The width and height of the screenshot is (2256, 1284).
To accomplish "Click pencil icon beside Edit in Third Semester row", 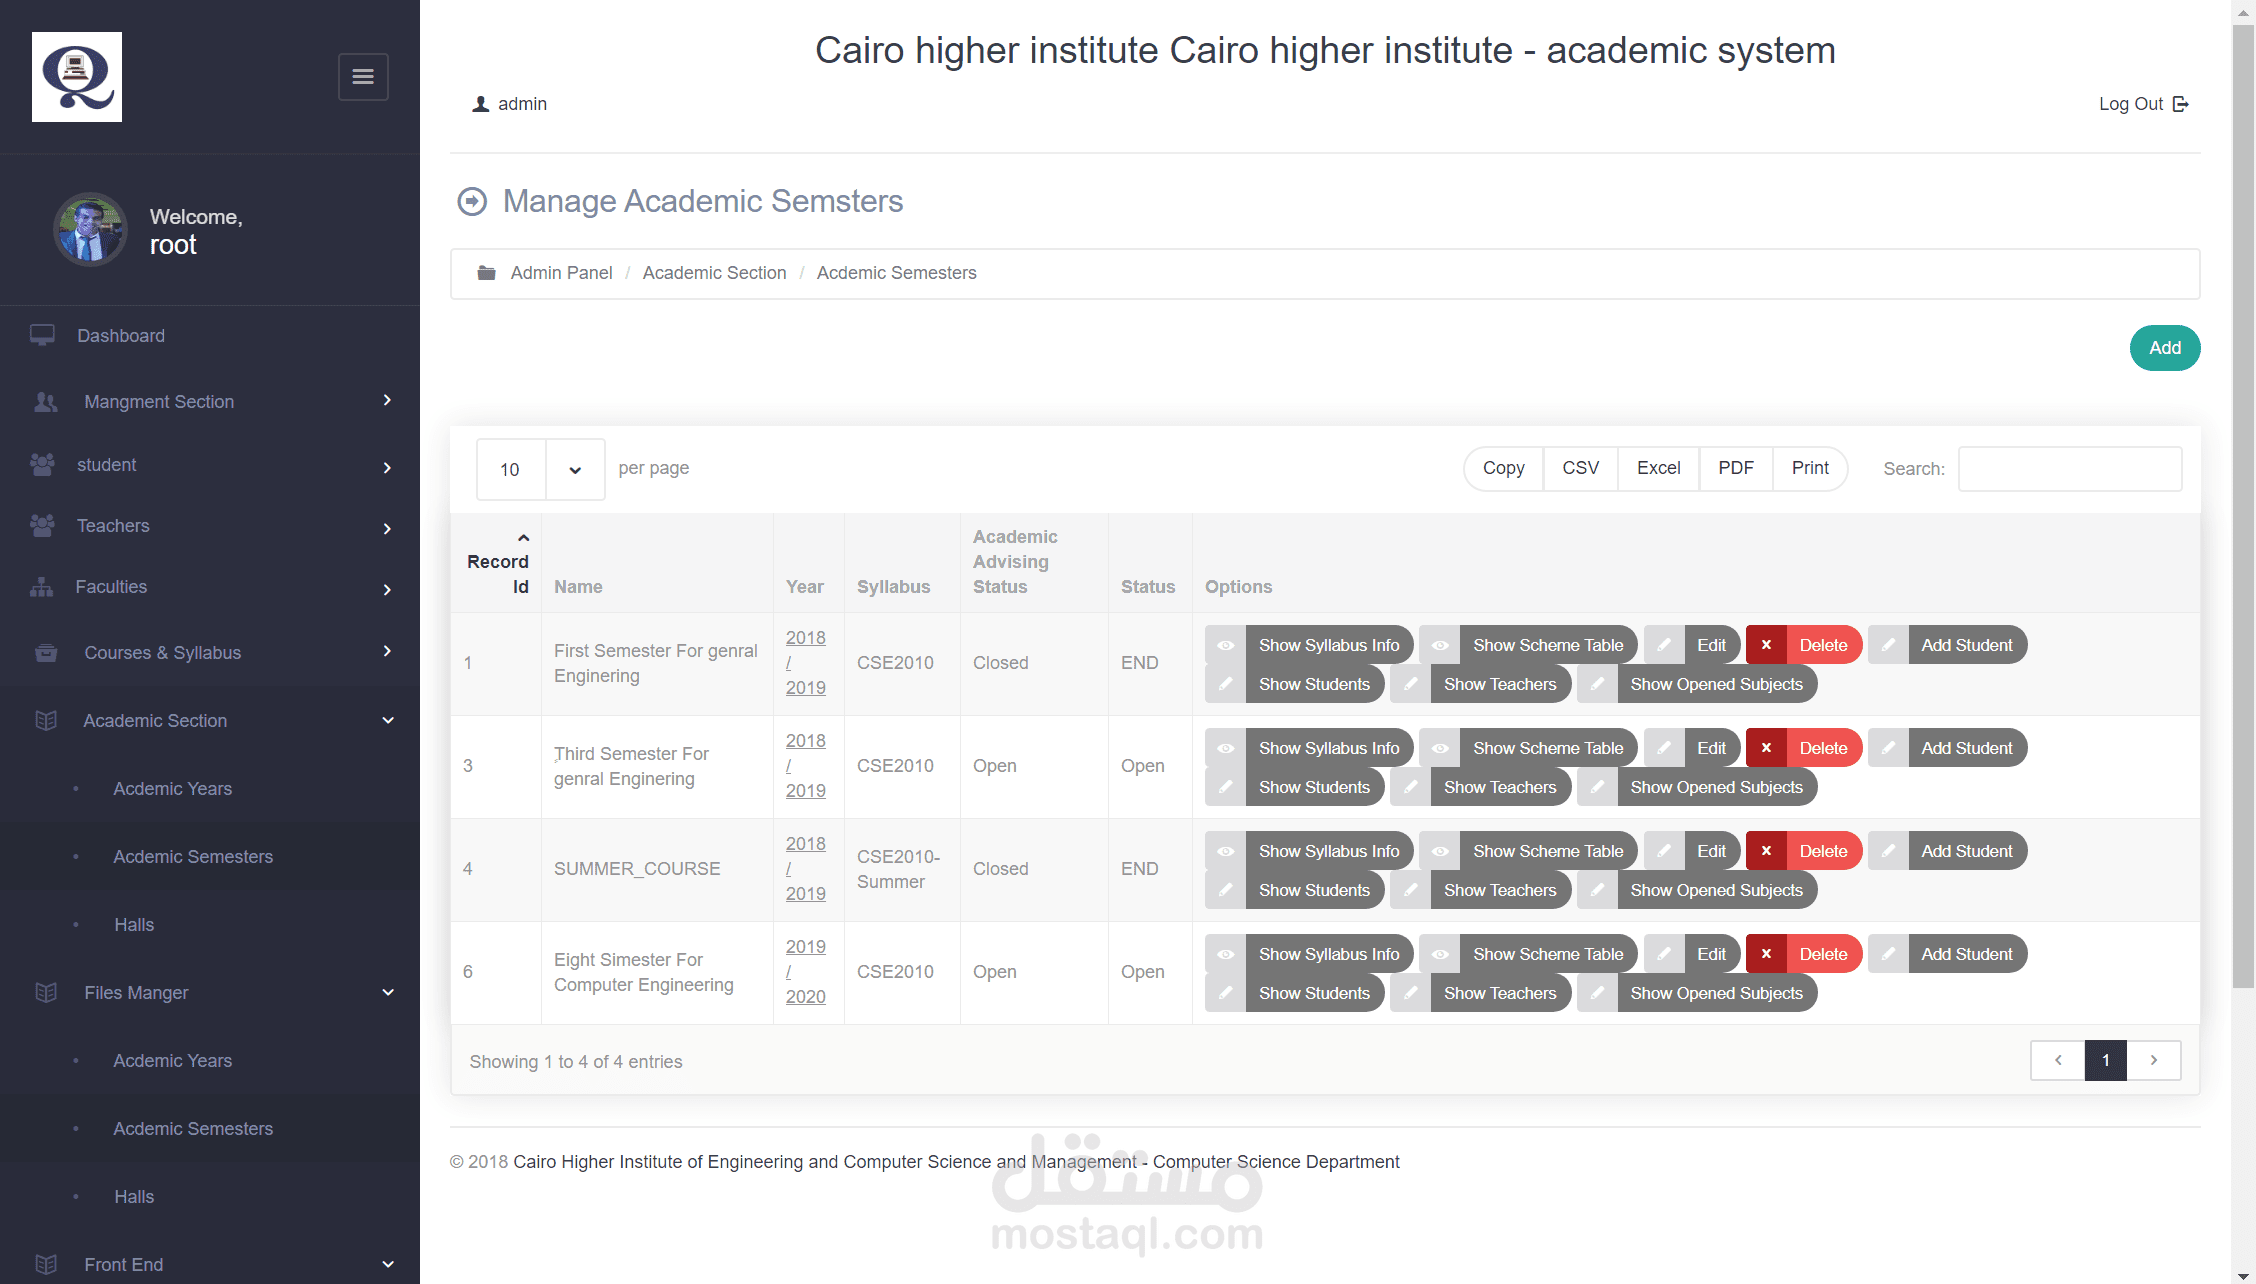I will pyautogui.click(x=1664, y=748).
